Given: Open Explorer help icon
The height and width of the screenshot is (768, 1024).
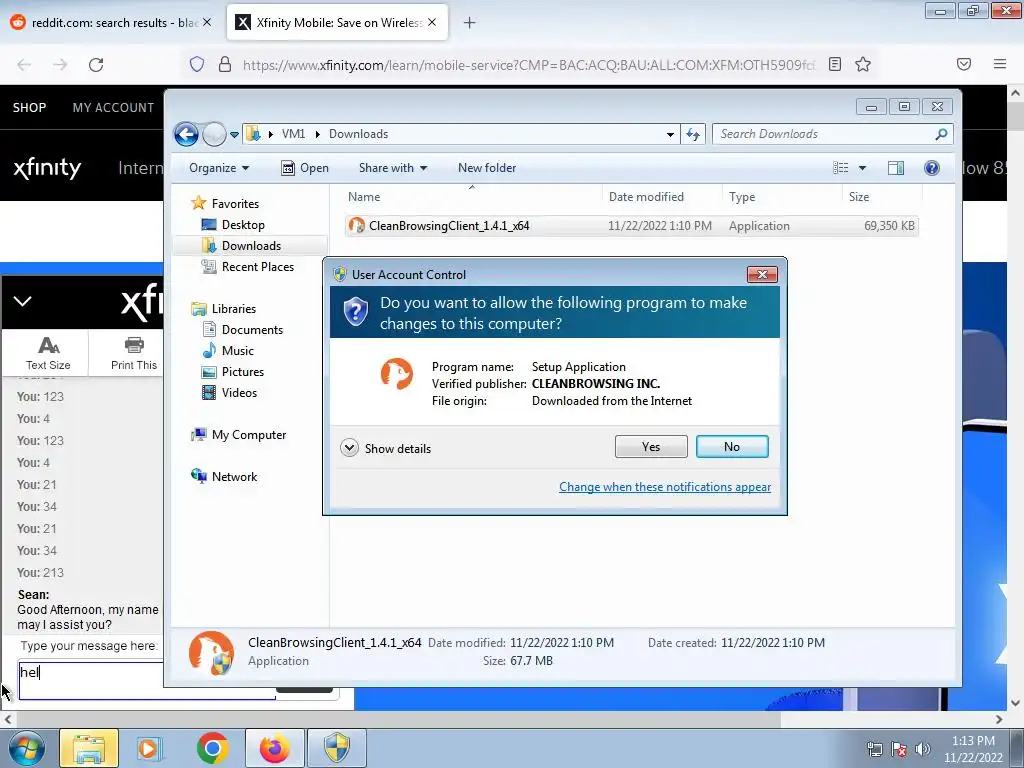Looking at the screenshot, I should 932,168.
